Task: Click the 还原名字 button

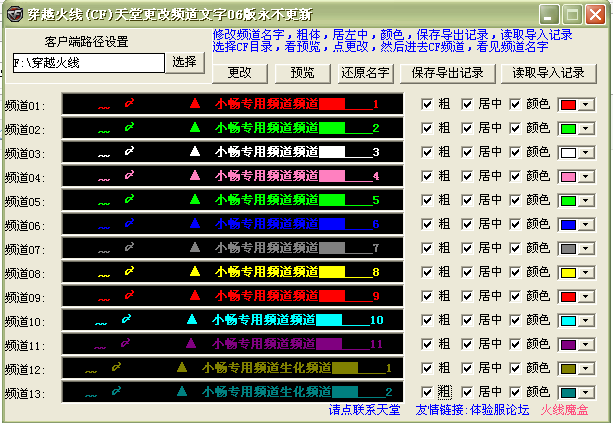Action: click(365, 73)
